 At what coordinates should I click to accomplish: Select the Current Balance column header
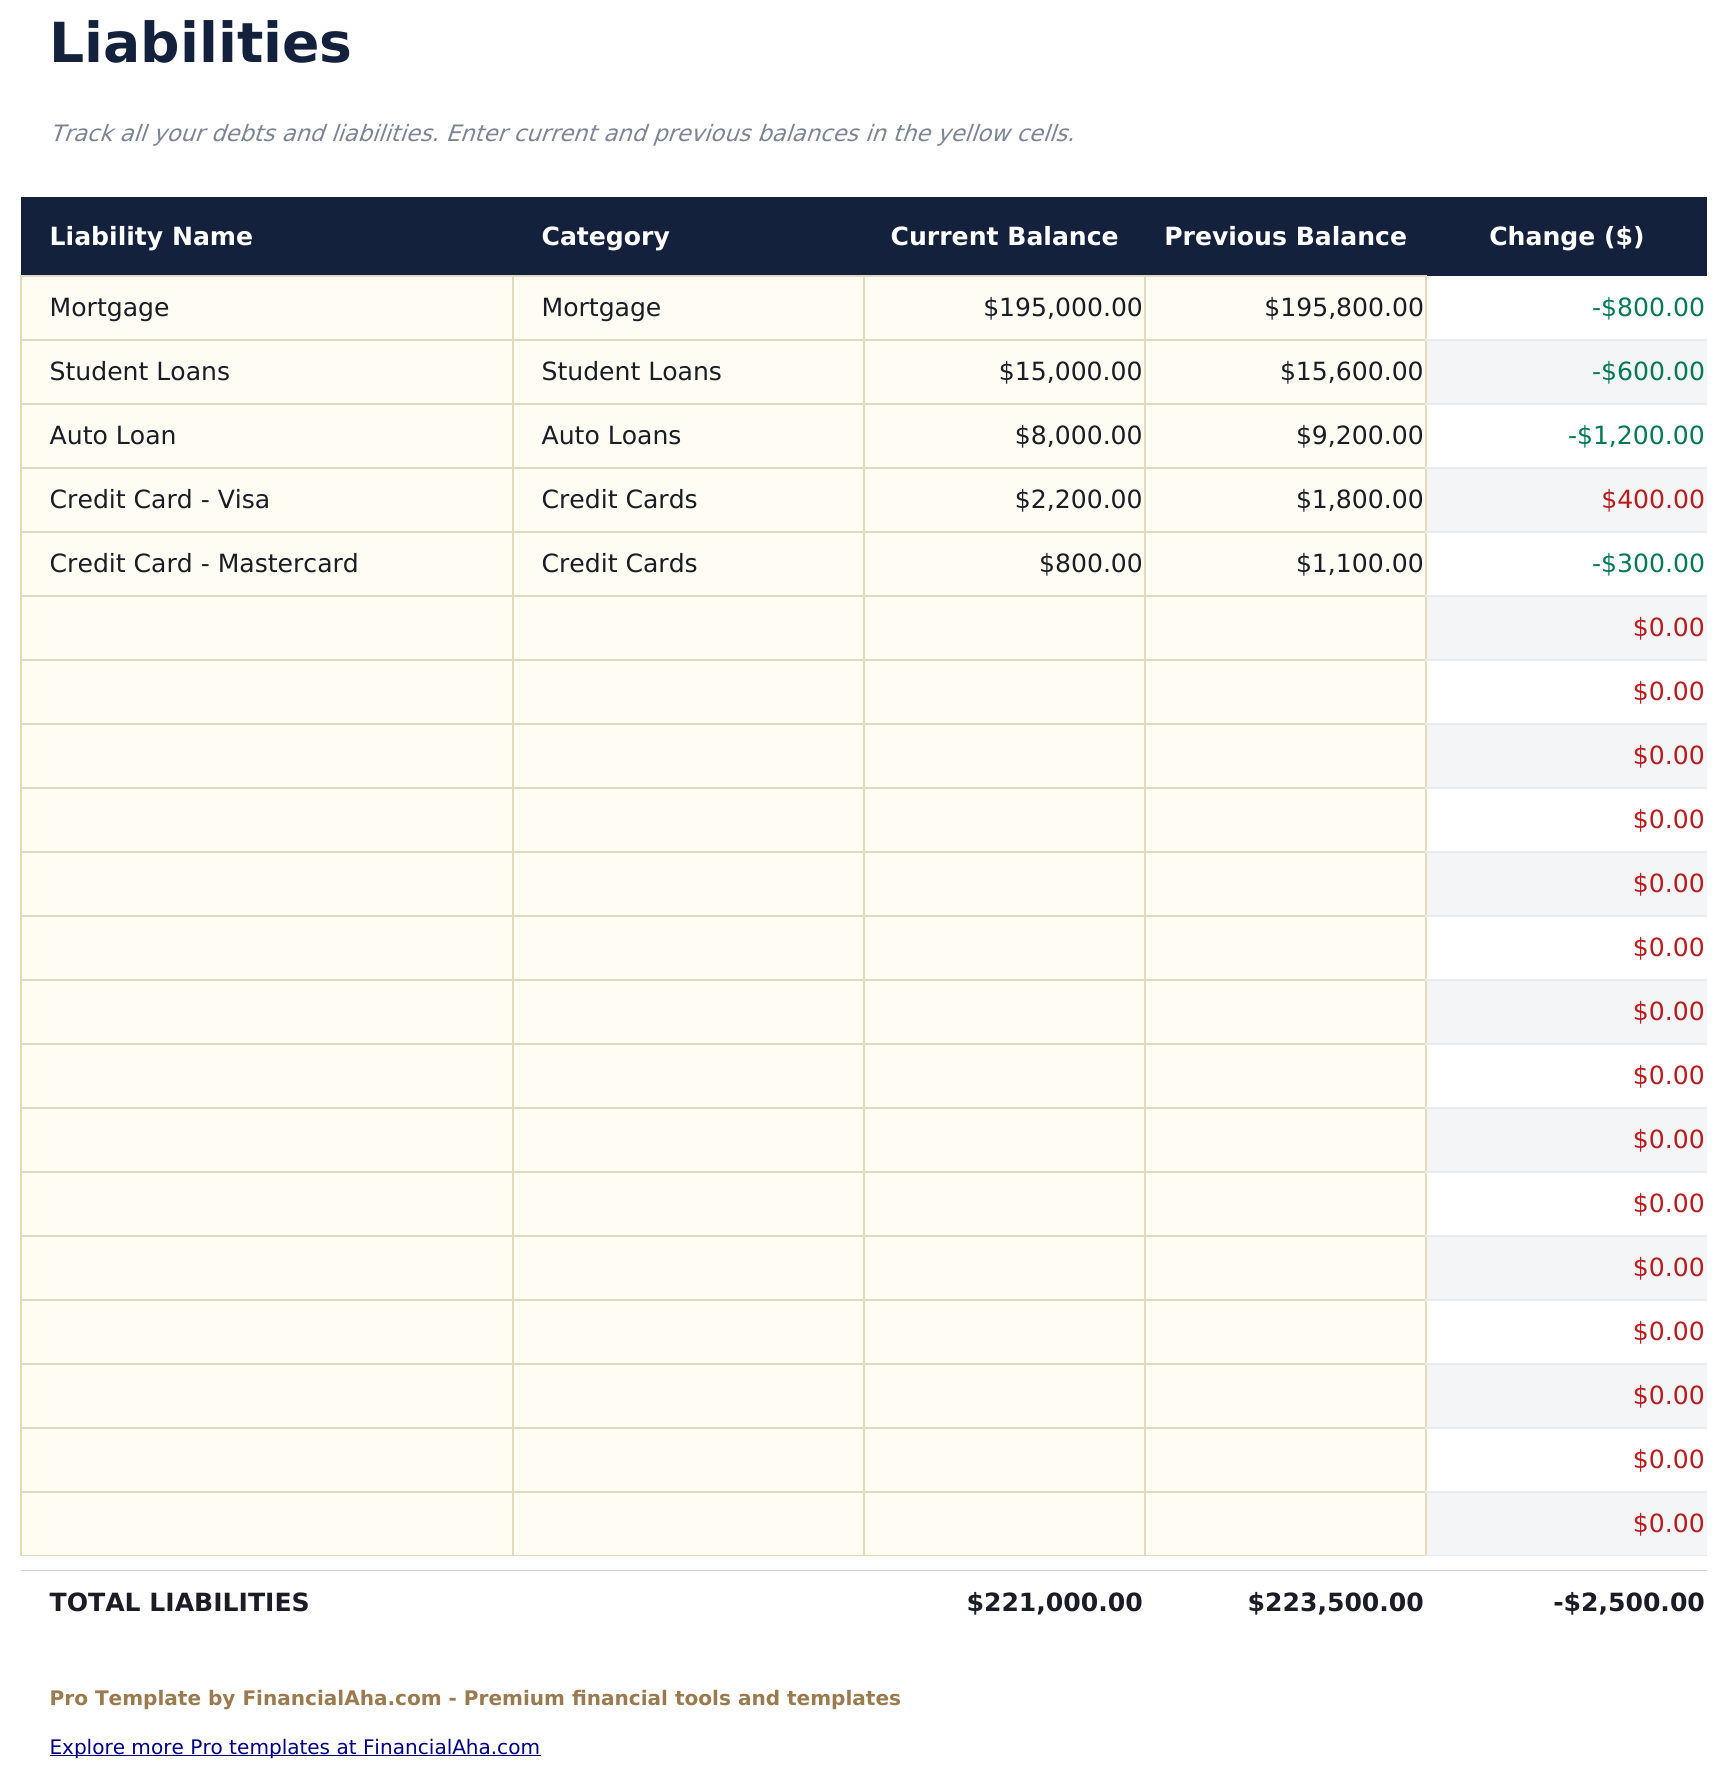pos(1003,236)
